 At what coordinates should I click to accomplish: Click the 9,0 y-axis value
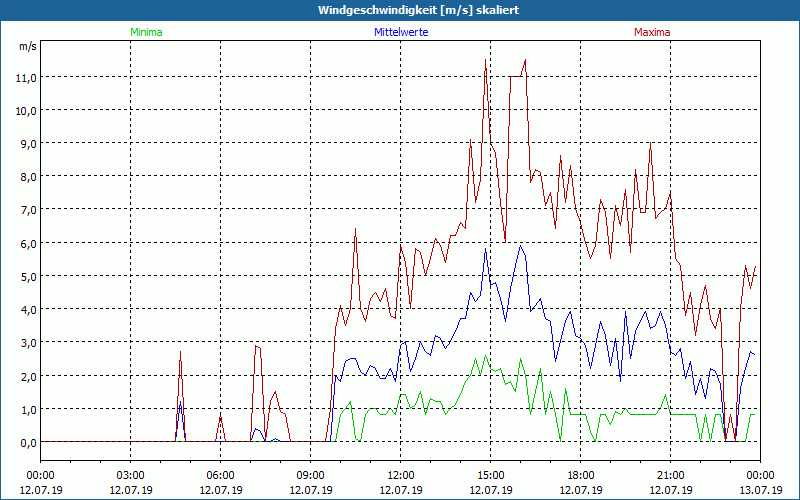[29, 144]
